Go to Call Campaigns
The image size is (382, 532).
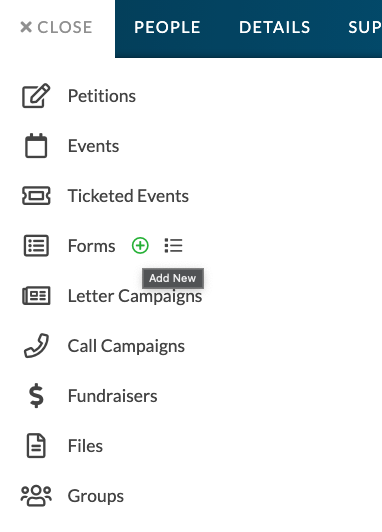pyautogui.click(x=126, y=346)
